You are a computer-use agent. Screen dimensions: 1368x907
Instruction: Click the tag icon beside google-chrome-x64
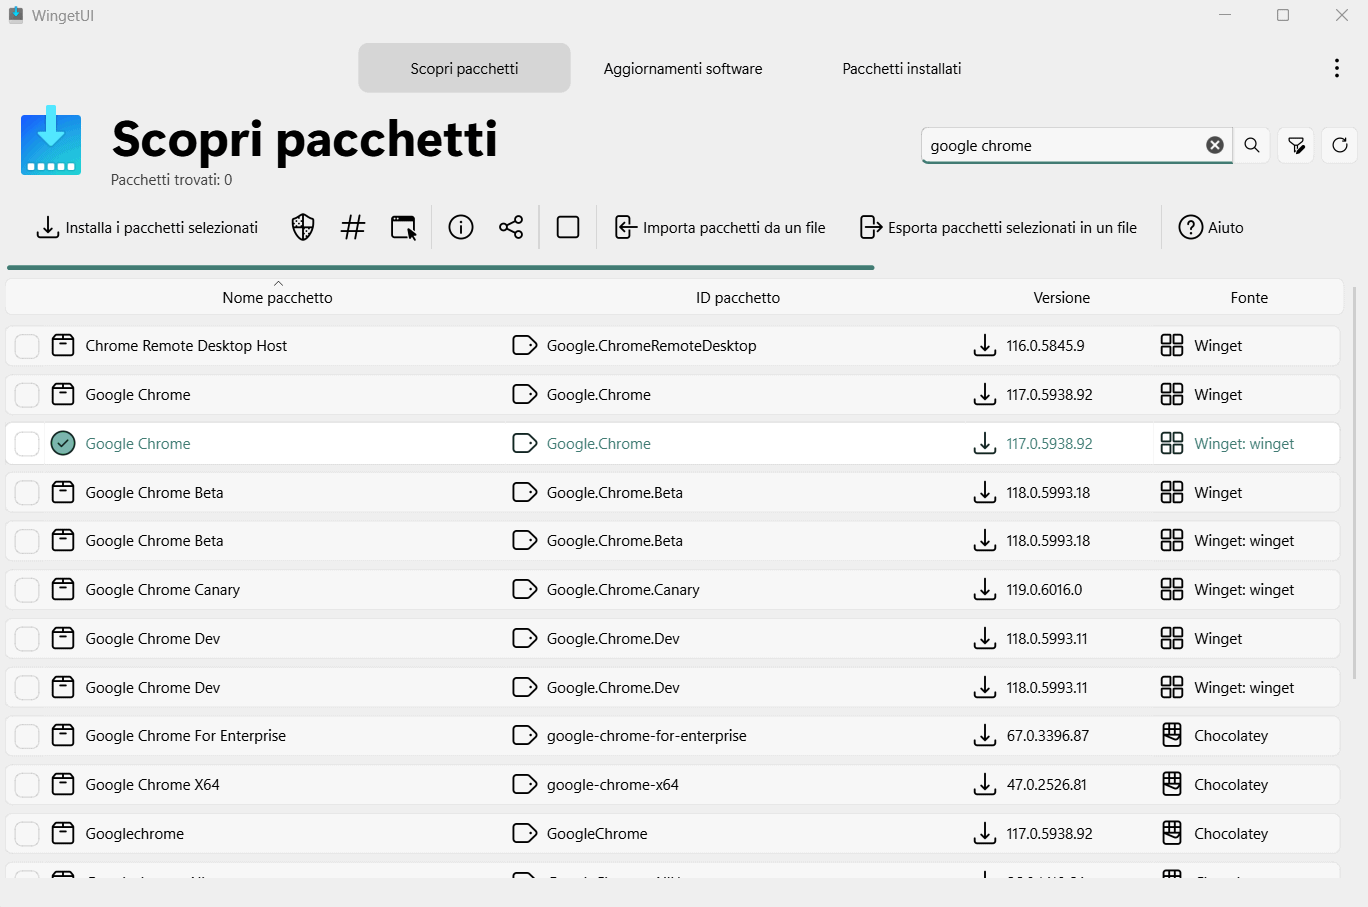click(x=525, y=785)
